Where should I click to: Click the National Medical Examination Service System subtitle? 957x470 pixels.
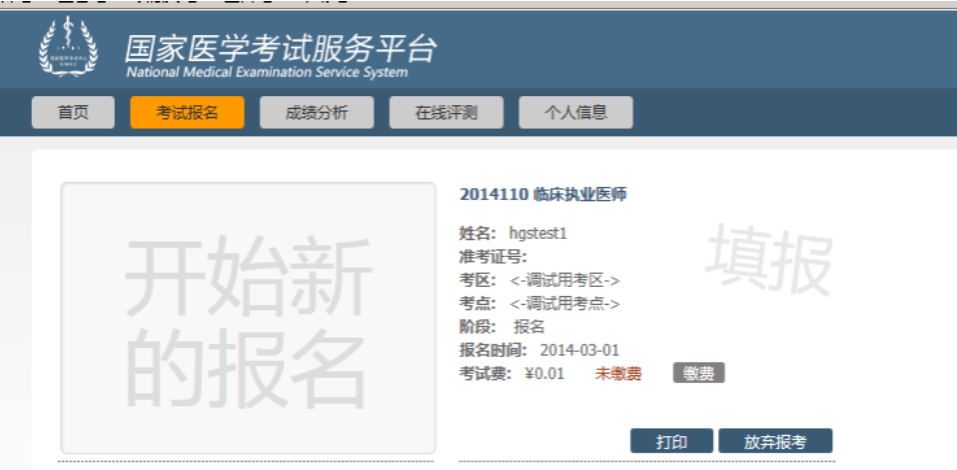(266, 73)
